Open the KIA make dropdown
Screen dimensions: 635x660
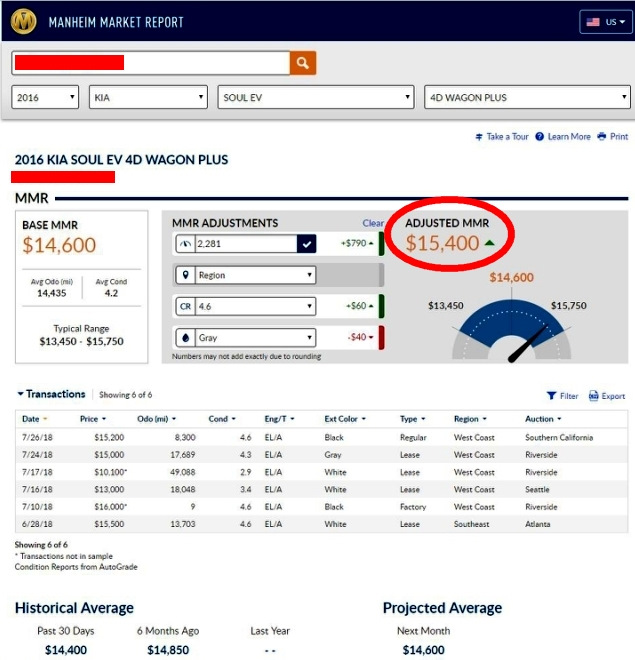[x=148, y=97]
